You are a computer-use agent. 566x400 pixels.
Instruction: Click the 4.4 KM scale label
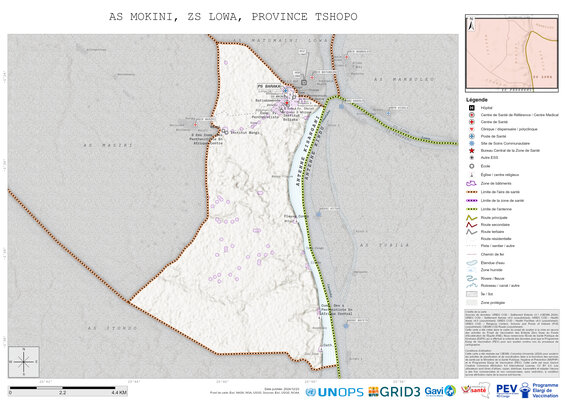point(119,392)
